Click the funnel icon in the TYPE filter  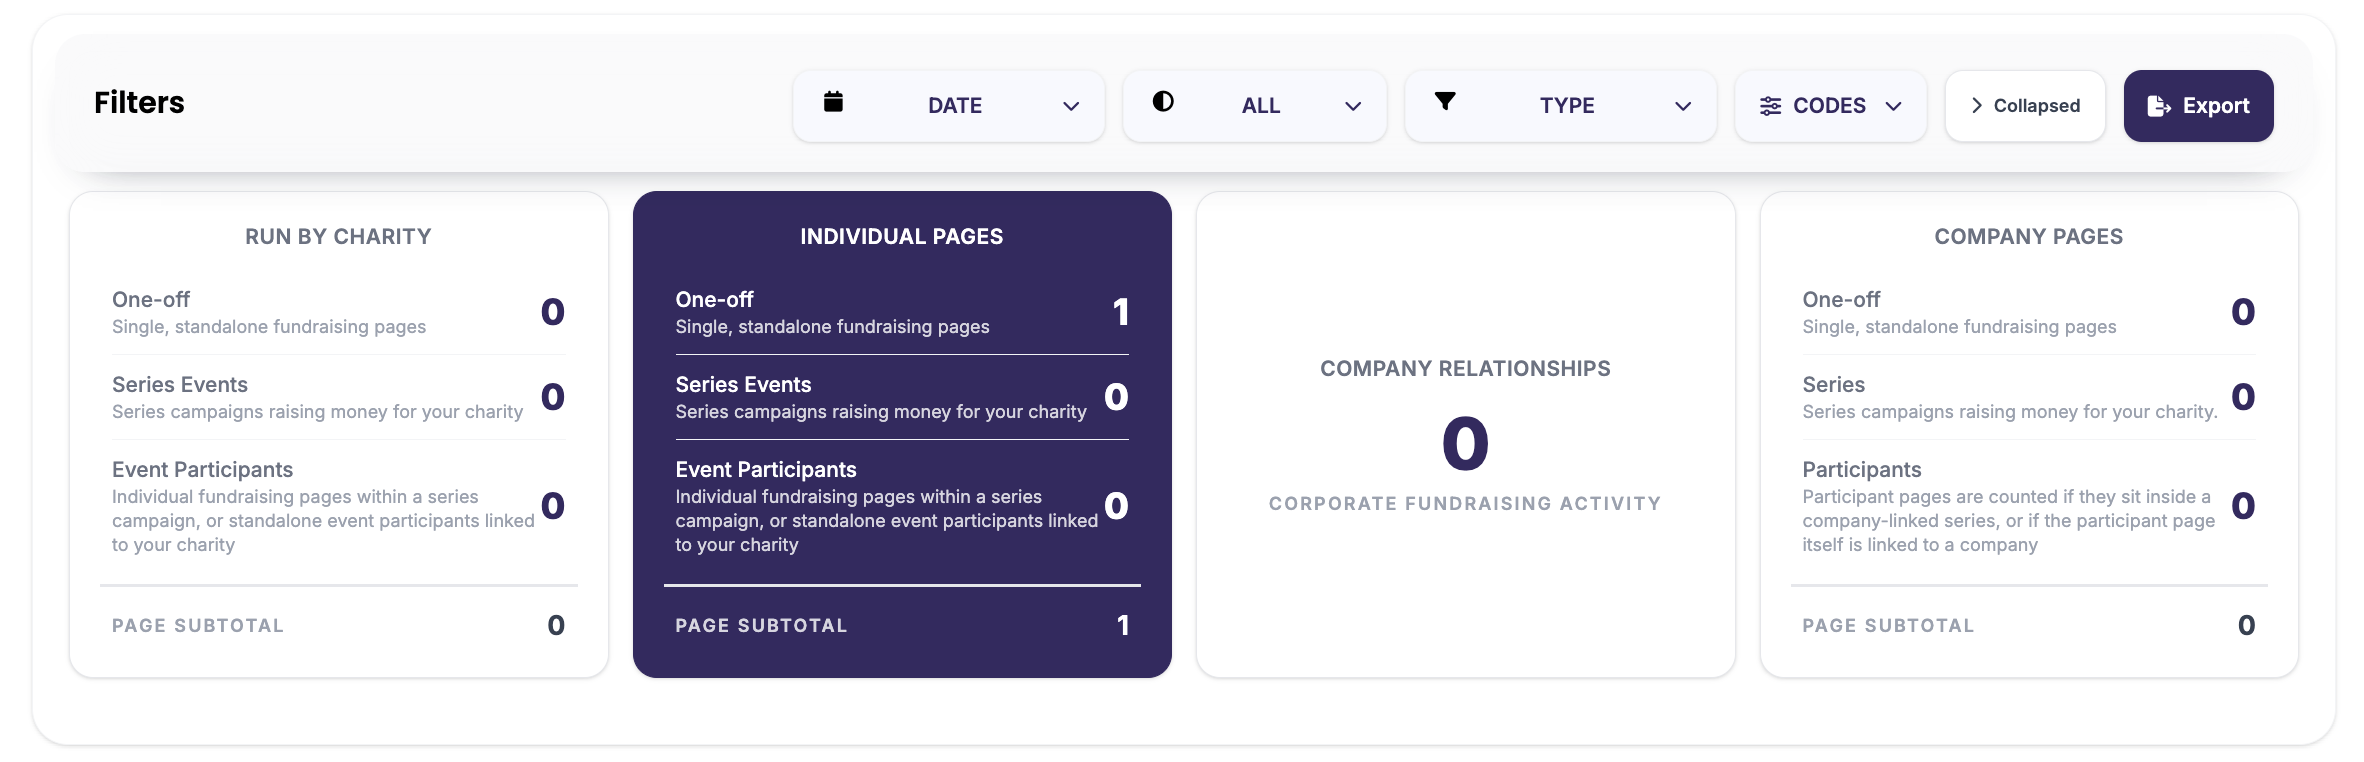1445,101
